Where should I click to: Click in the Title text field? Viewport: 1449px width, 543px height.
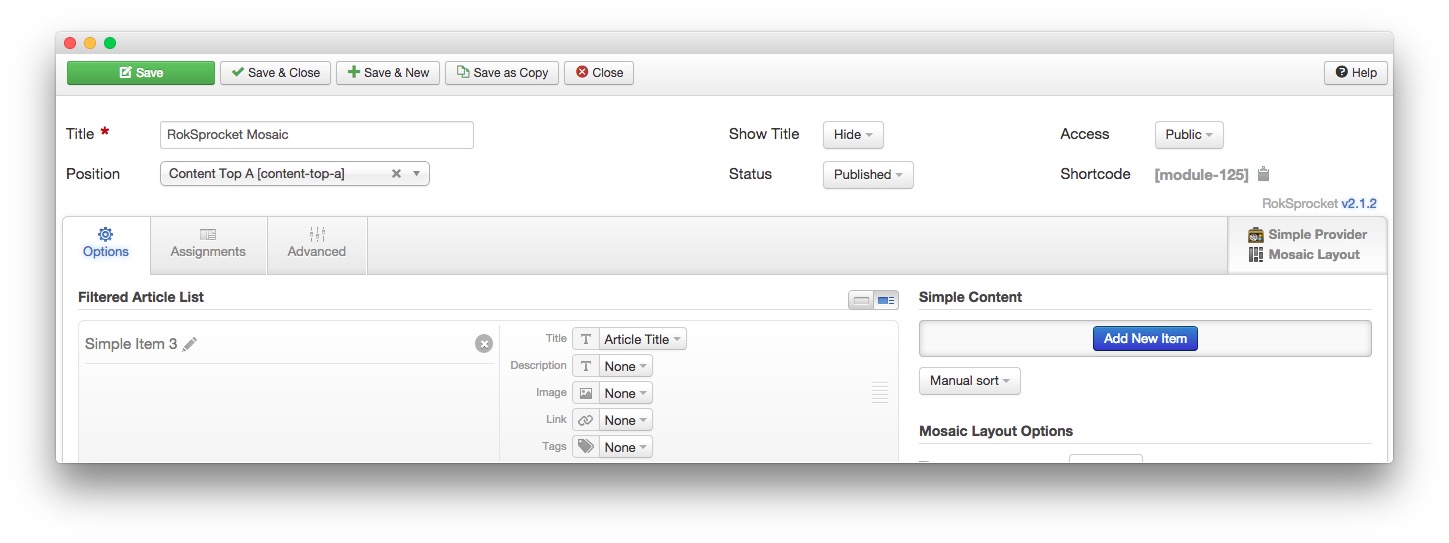tap(316, 134)
